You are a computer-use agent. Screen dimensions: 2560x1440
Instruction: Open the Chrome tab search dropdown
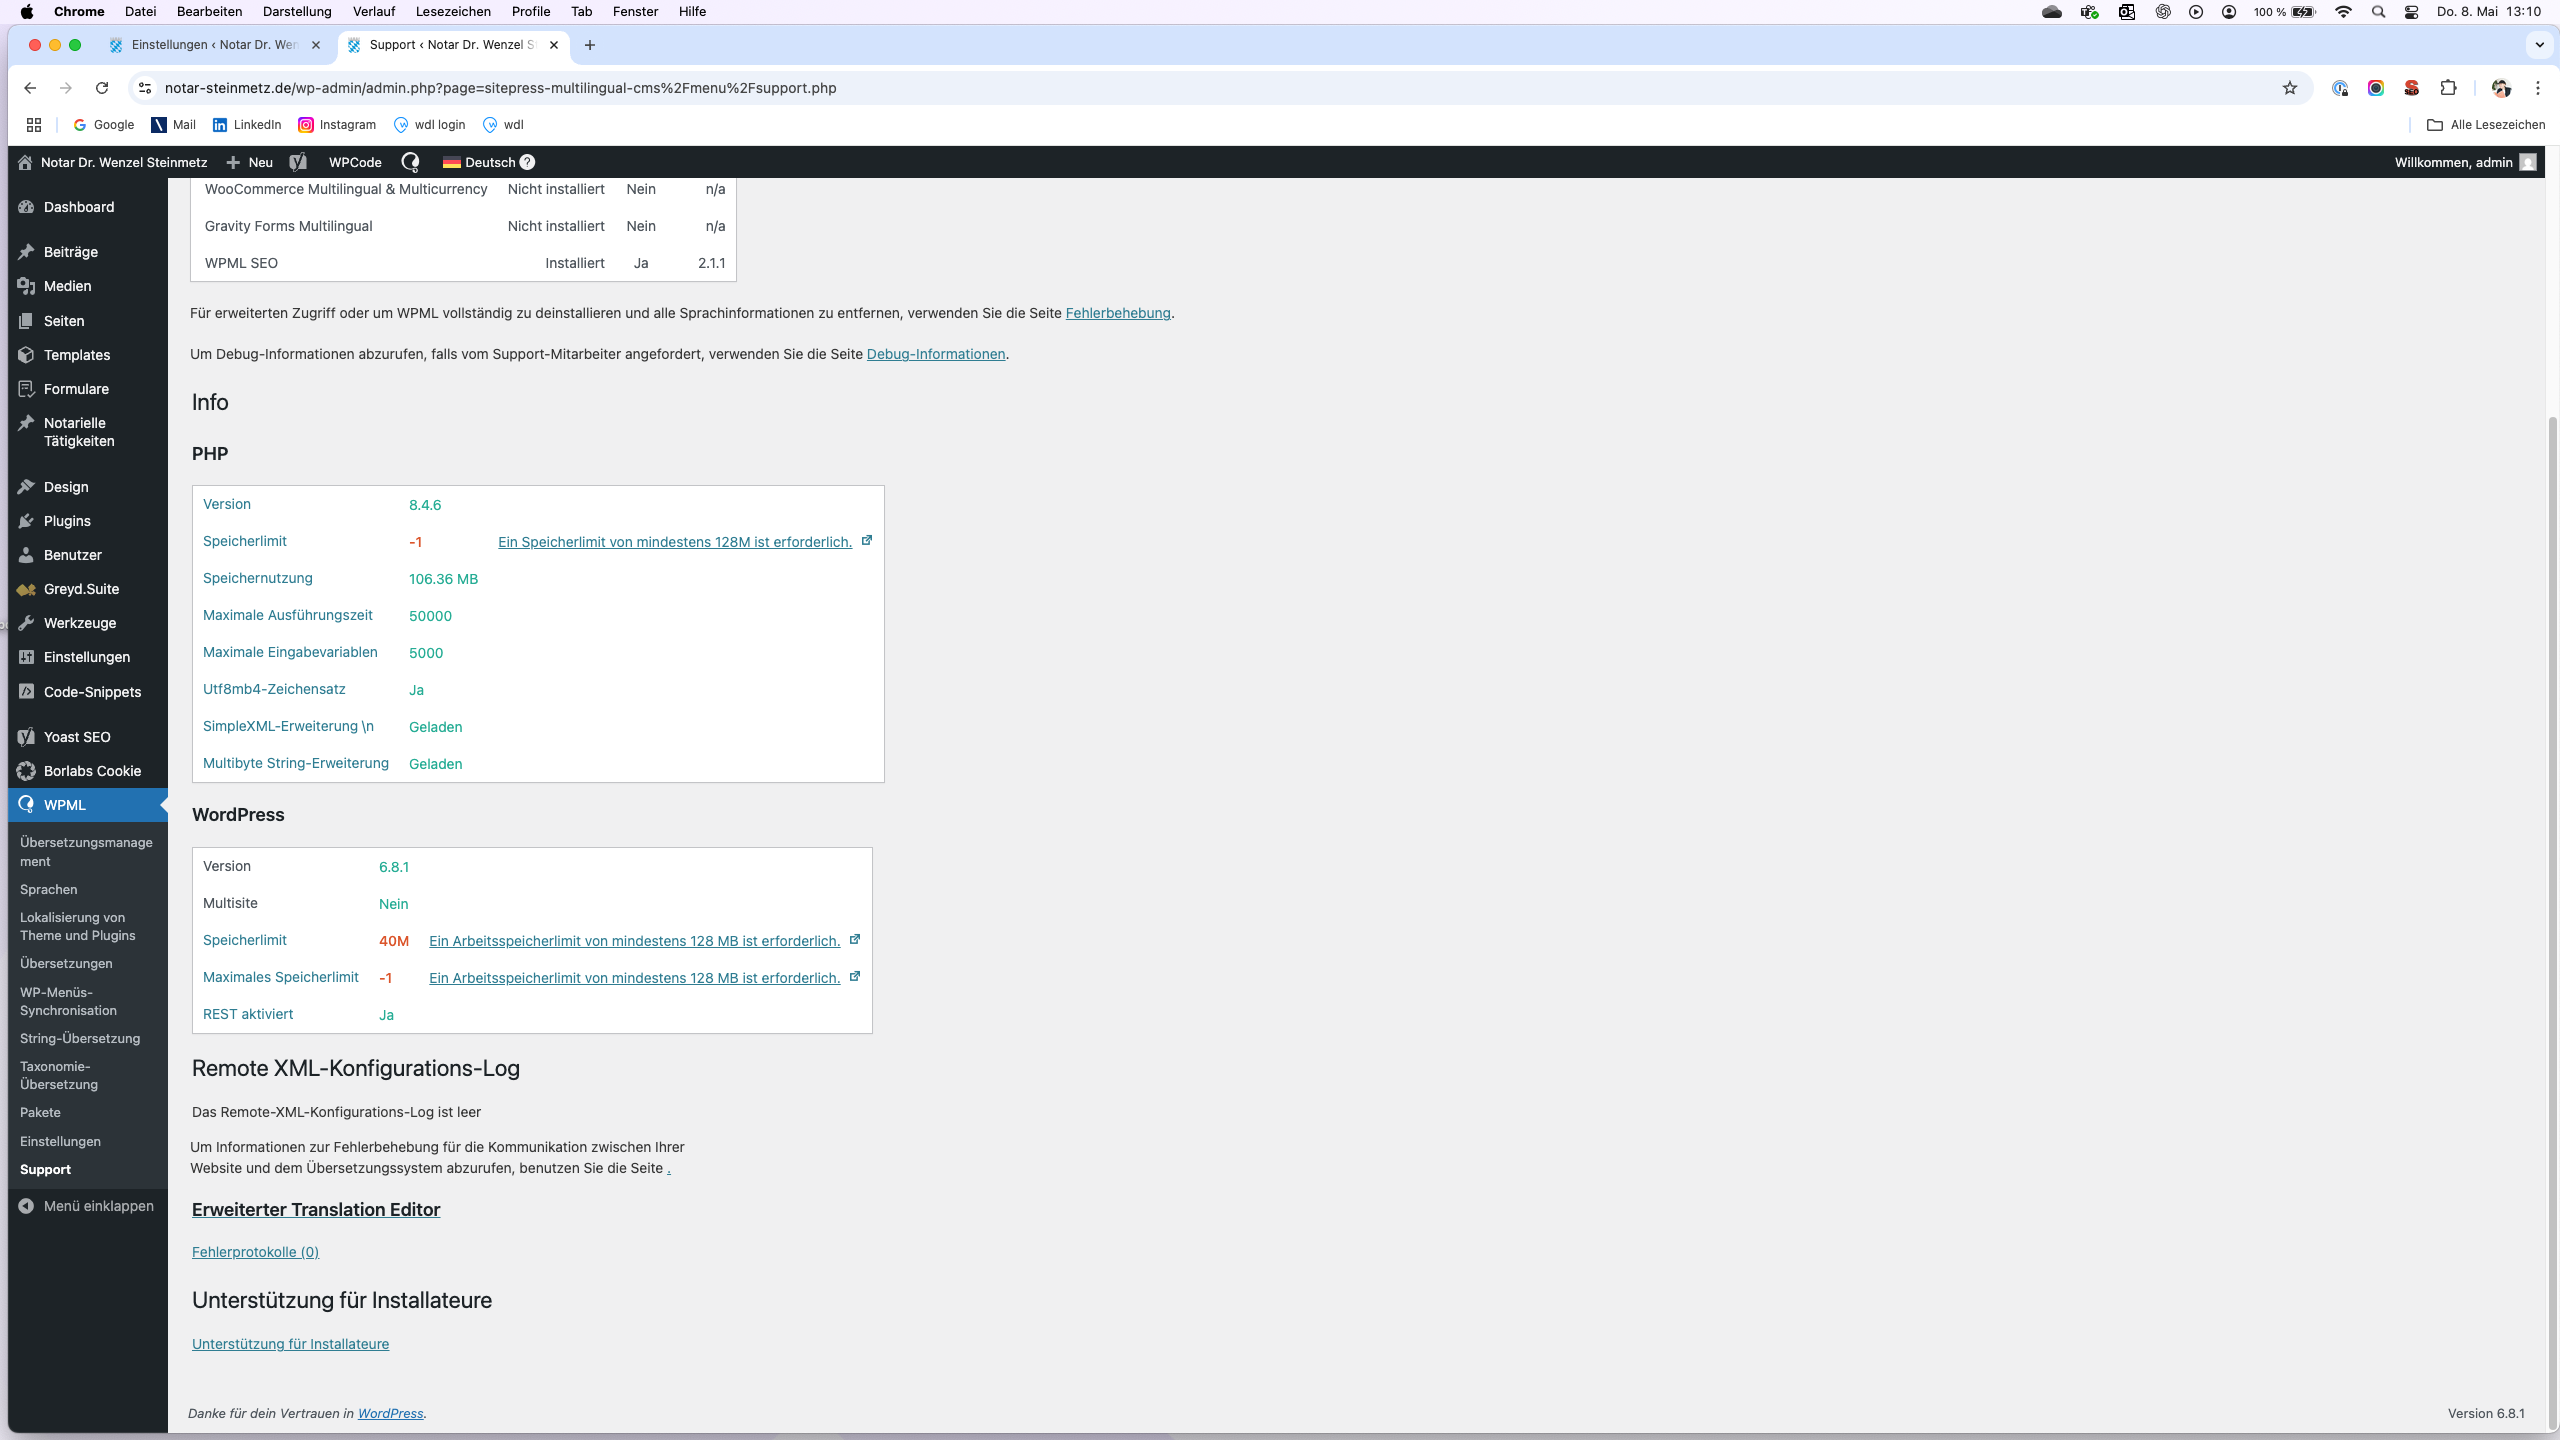point(2539,45)
